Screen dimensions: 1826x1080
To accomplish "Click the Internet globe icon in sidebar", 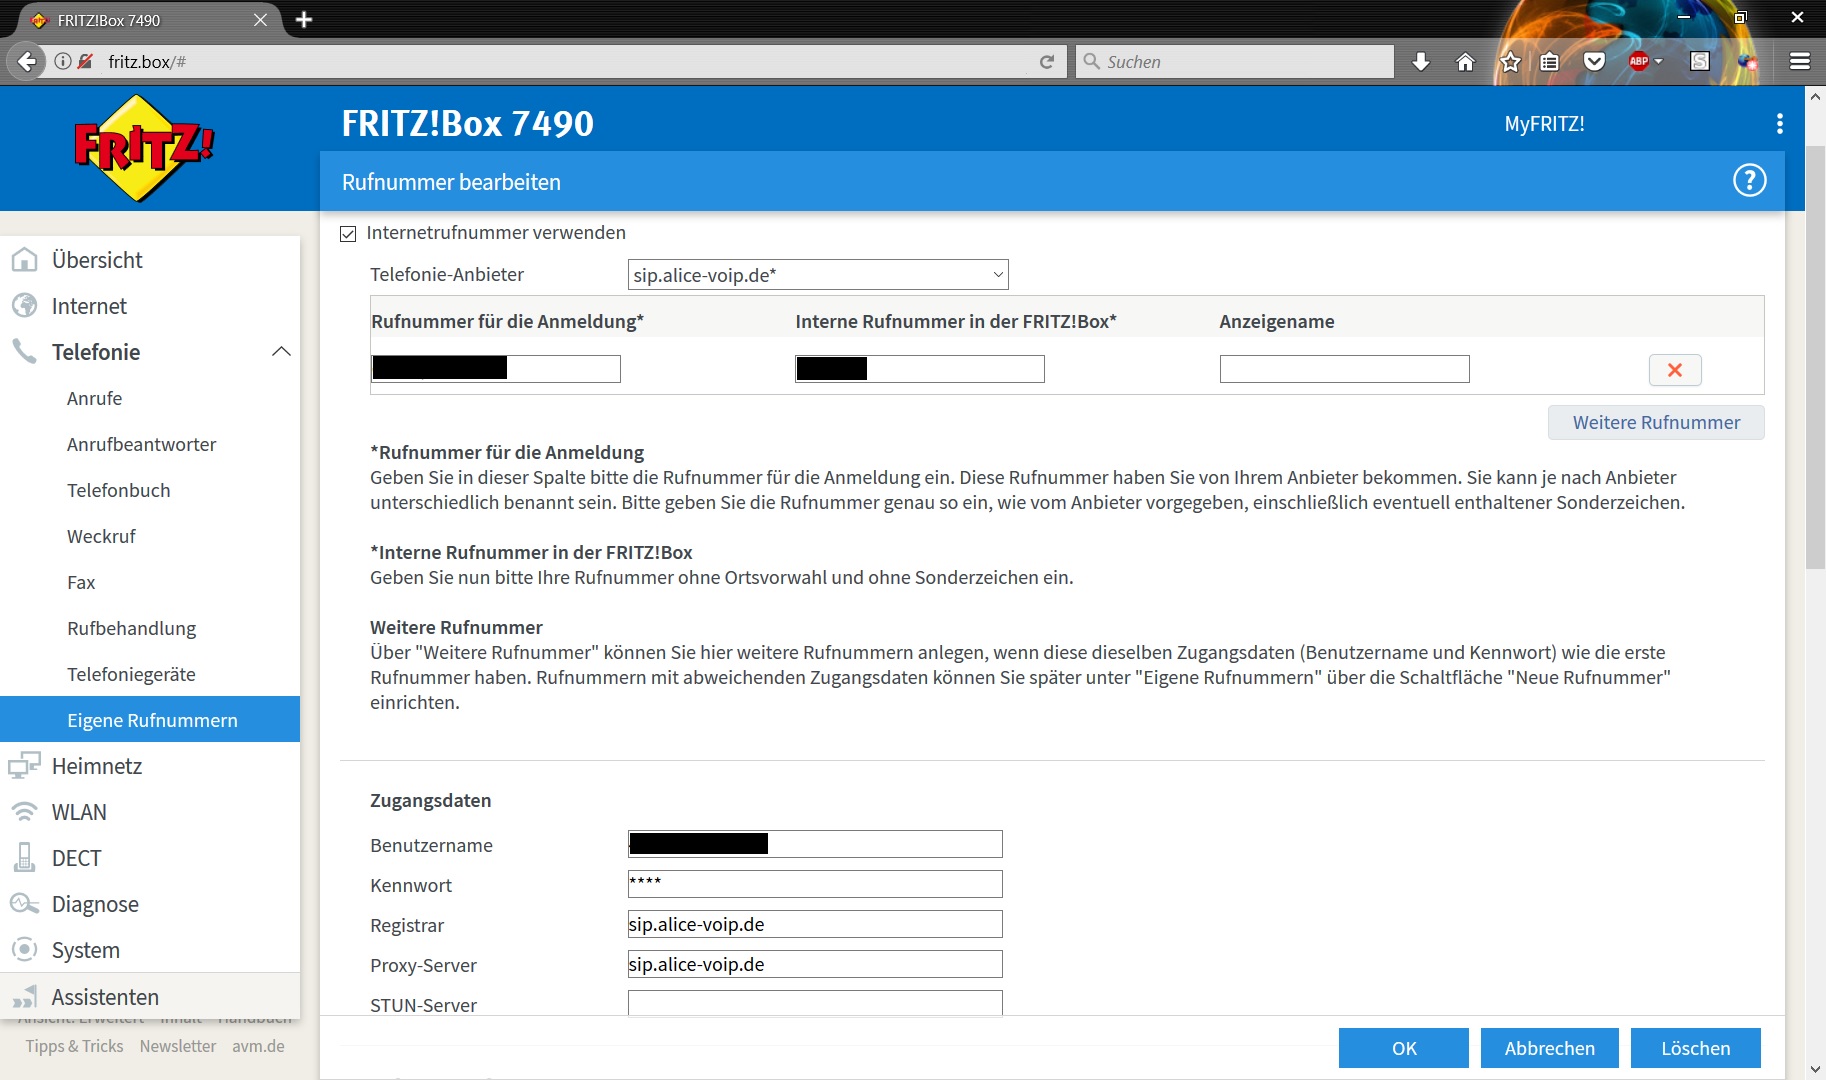I will (25, 306).
